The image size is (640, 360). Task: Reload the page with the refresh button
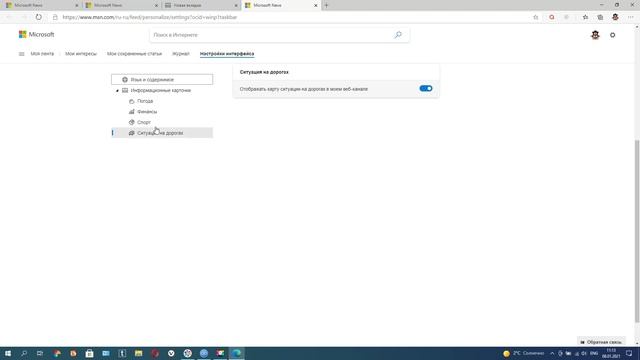38,17
